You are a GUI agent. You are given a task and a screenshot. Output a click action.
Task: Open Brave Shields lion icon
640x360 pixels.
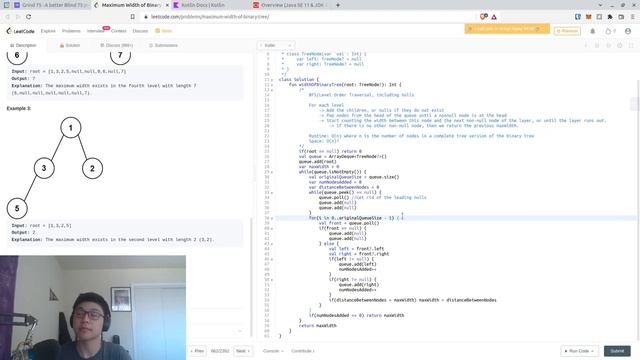point(484,17)
